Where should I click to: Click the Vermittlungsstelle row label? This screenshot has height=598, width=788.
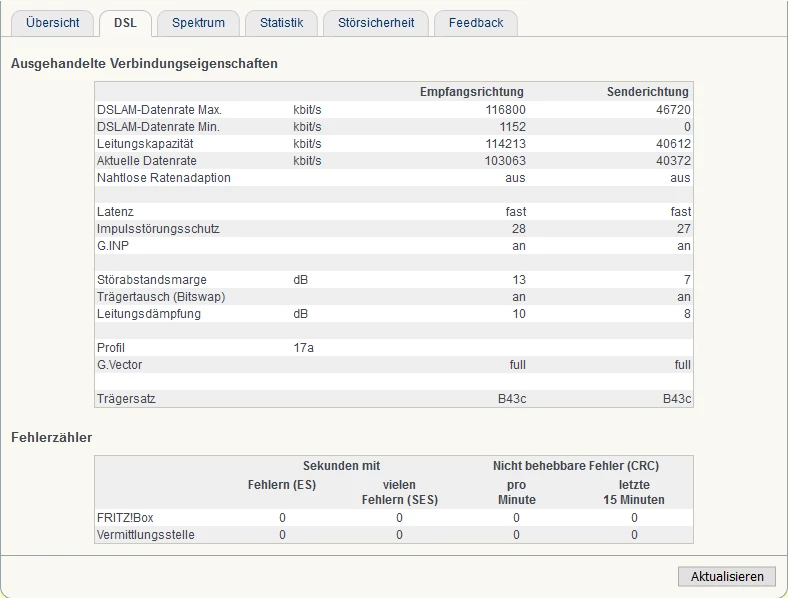[146, 535]
